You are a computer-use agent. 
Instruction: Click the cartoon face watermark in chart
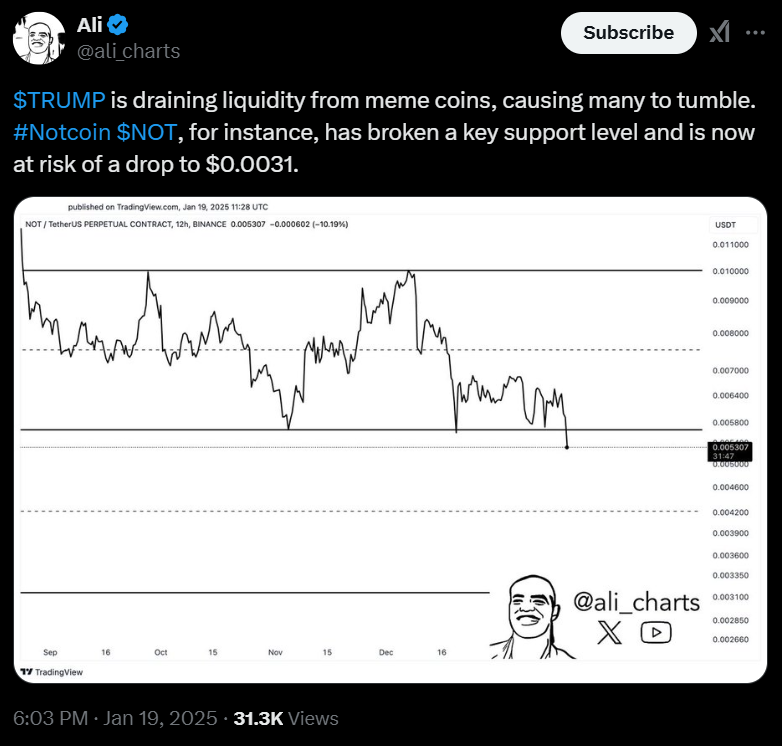point(531,617)
